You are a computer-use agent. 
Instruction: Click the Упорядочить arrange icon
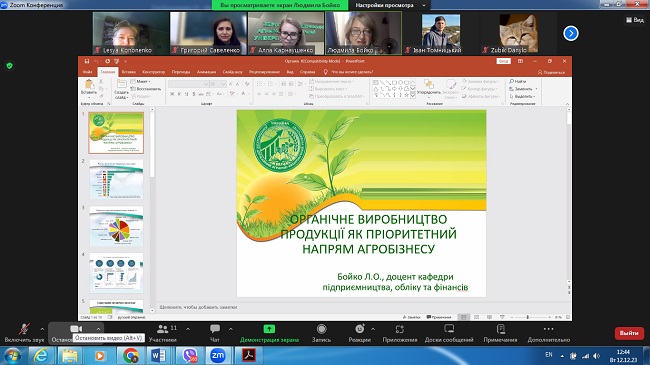[x=428, y=84]
